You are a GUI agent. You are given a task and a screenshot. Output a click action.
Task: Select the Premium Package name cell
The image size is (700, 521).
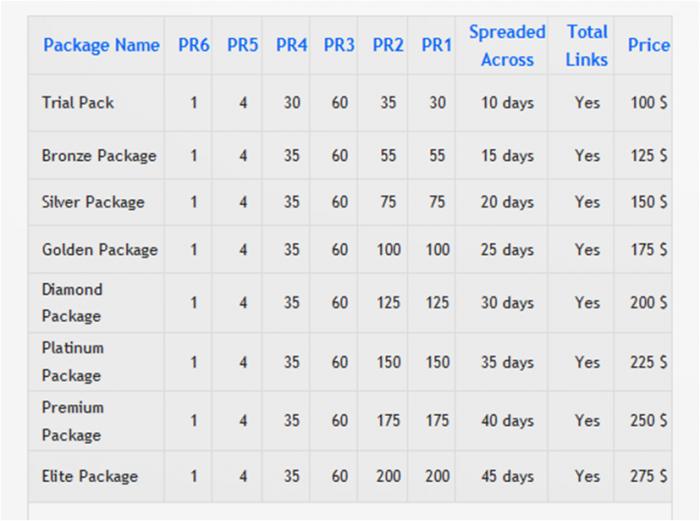(x=72, y=421)
